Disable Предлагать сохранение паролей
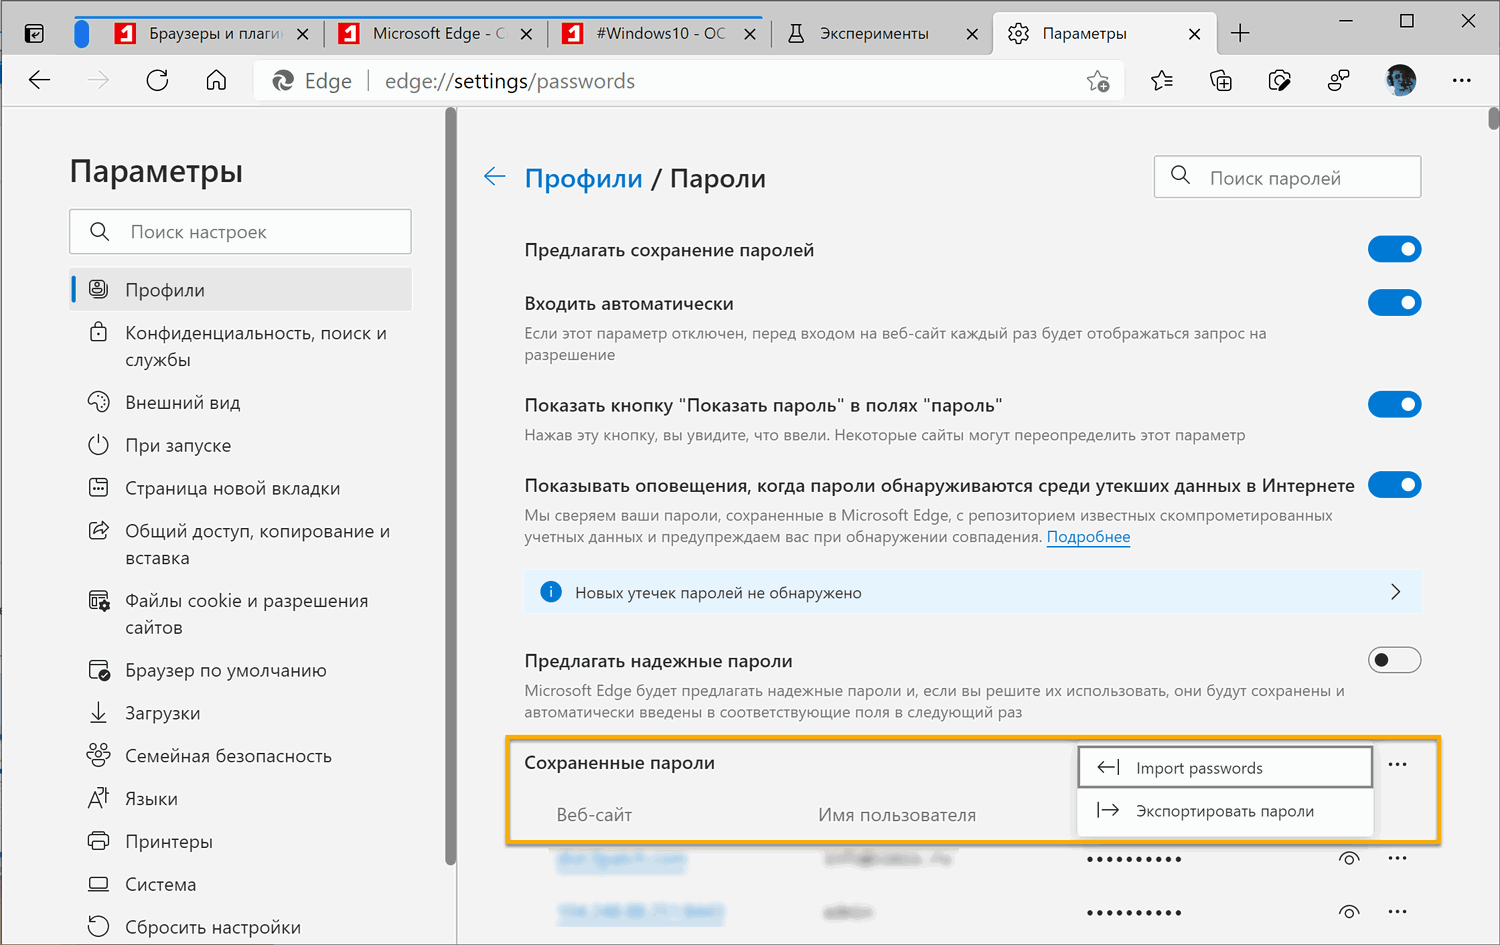The height and width of the screenshot is (945, 1500). [1395, 249]
